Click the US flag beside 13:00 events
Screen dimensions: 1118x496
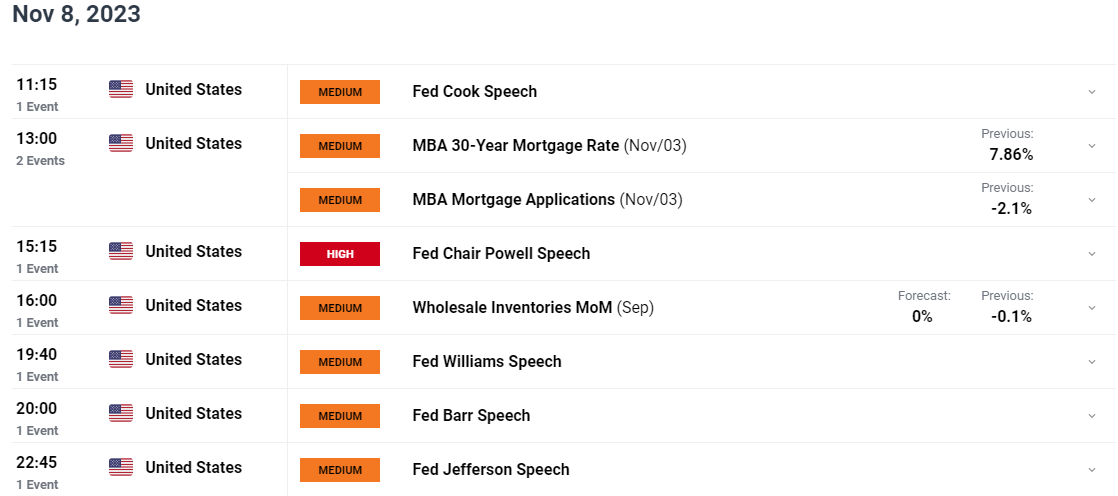120,143
